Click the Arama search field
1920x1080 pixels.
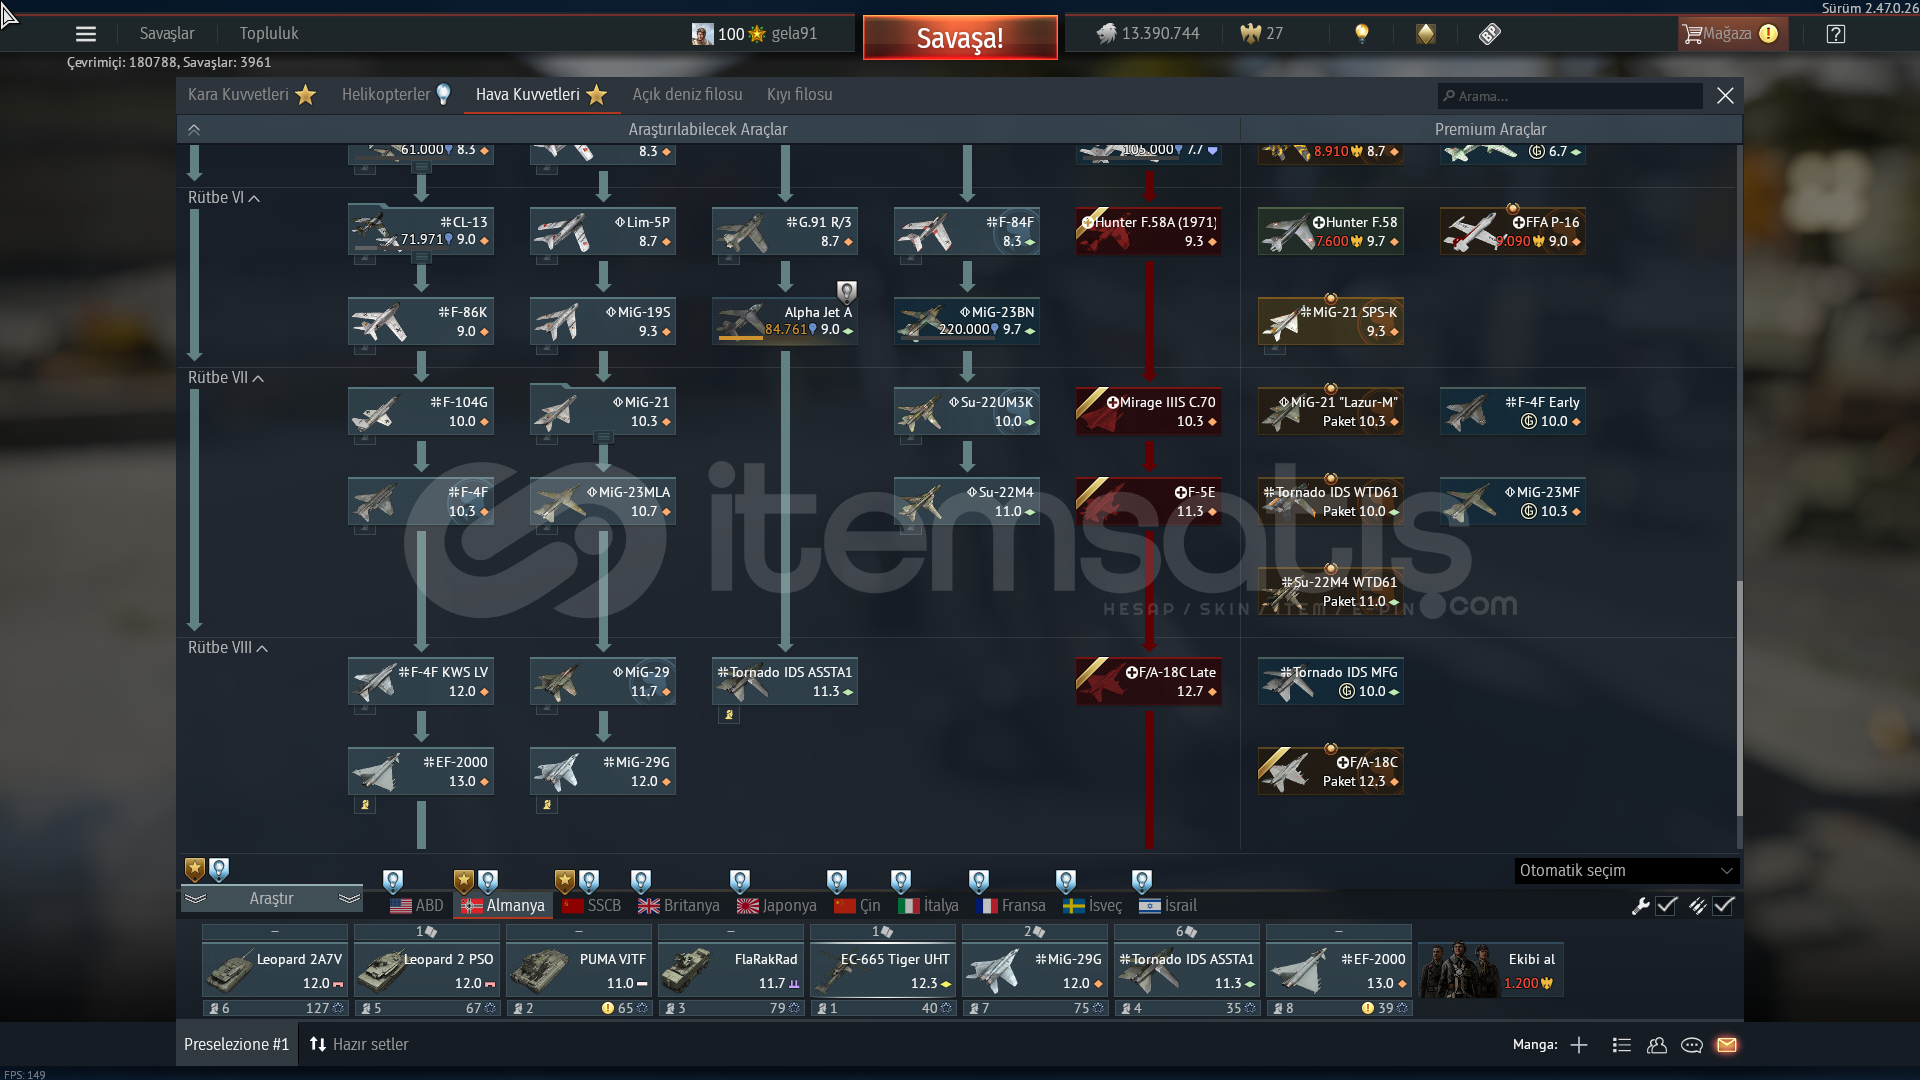pyautogui.click(x=1570, y=96)
